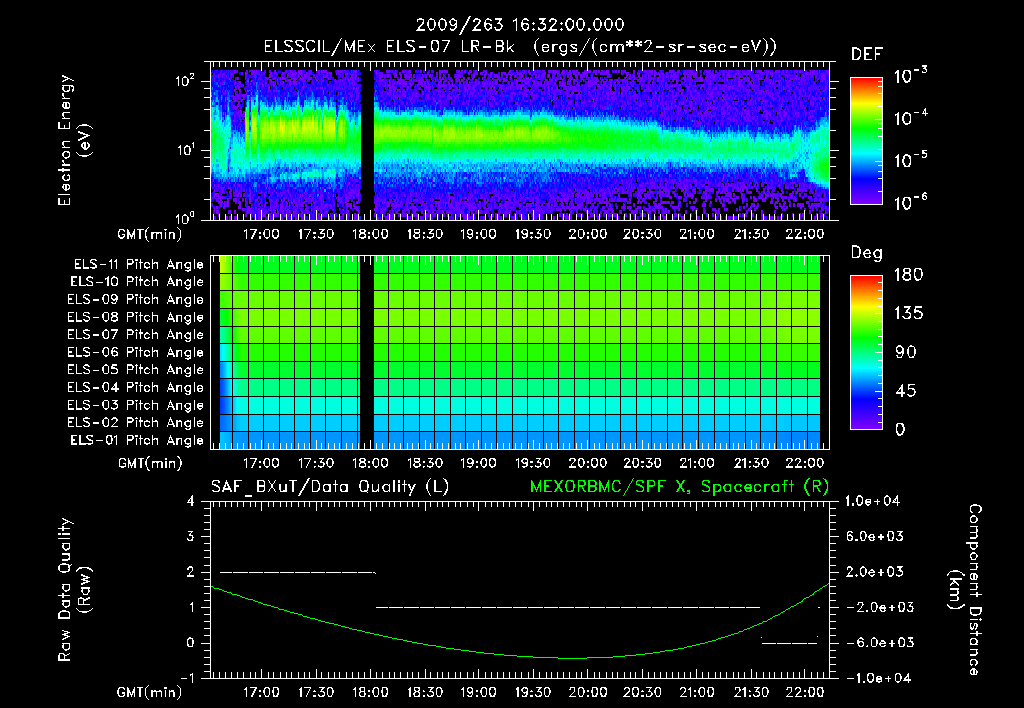
Task: Click the 22:00 time label under data quality plot
Action: [x=805, y=692]
